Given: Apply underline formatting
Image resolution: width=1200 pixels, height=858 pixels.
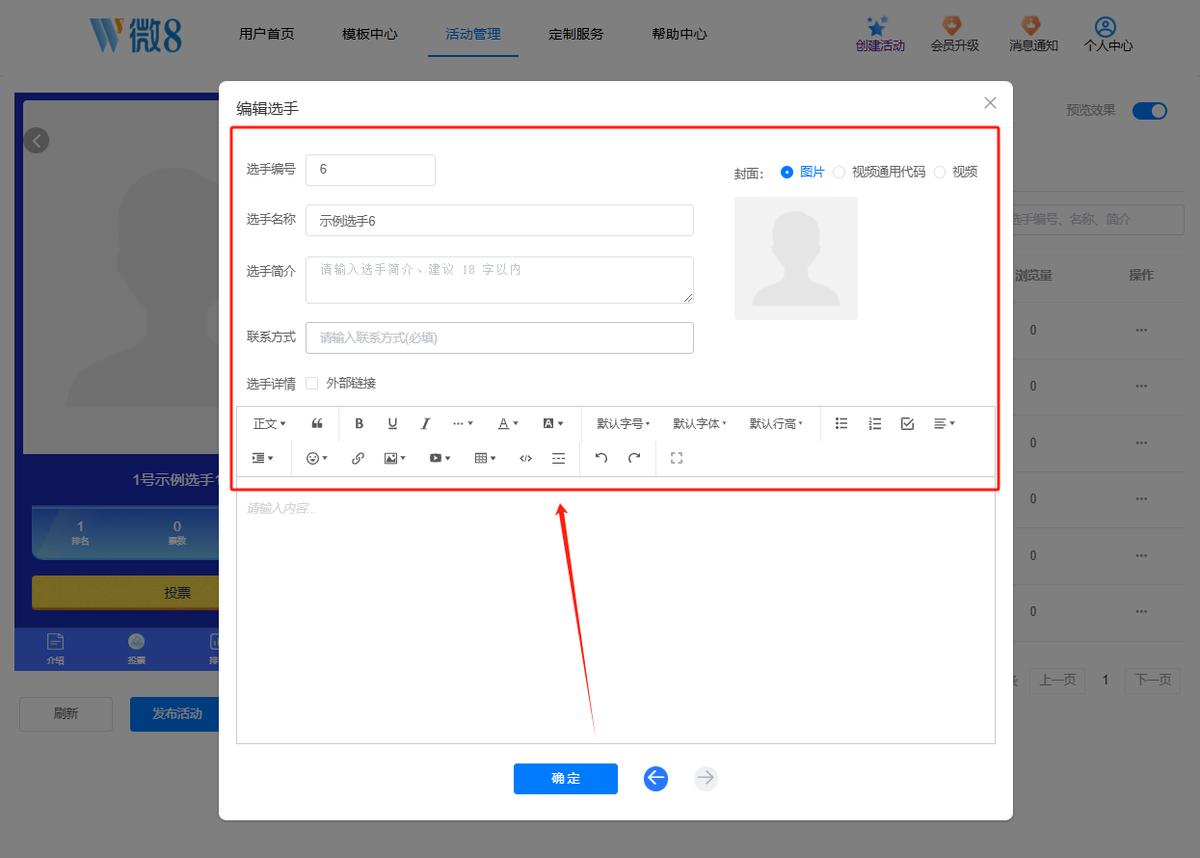Looking at the screenshot, I should pyautogui.click(x=392, y=424).
